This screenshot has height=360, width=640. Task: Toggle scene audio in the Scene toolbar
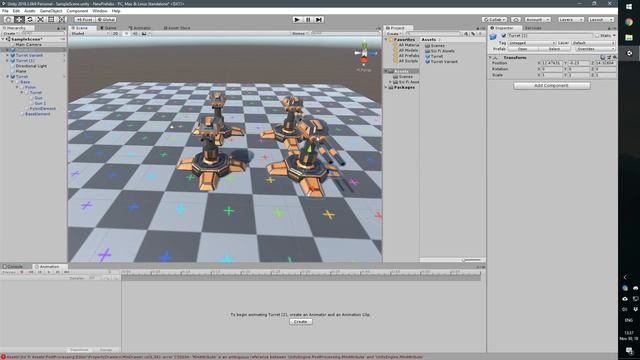[135, 33]
